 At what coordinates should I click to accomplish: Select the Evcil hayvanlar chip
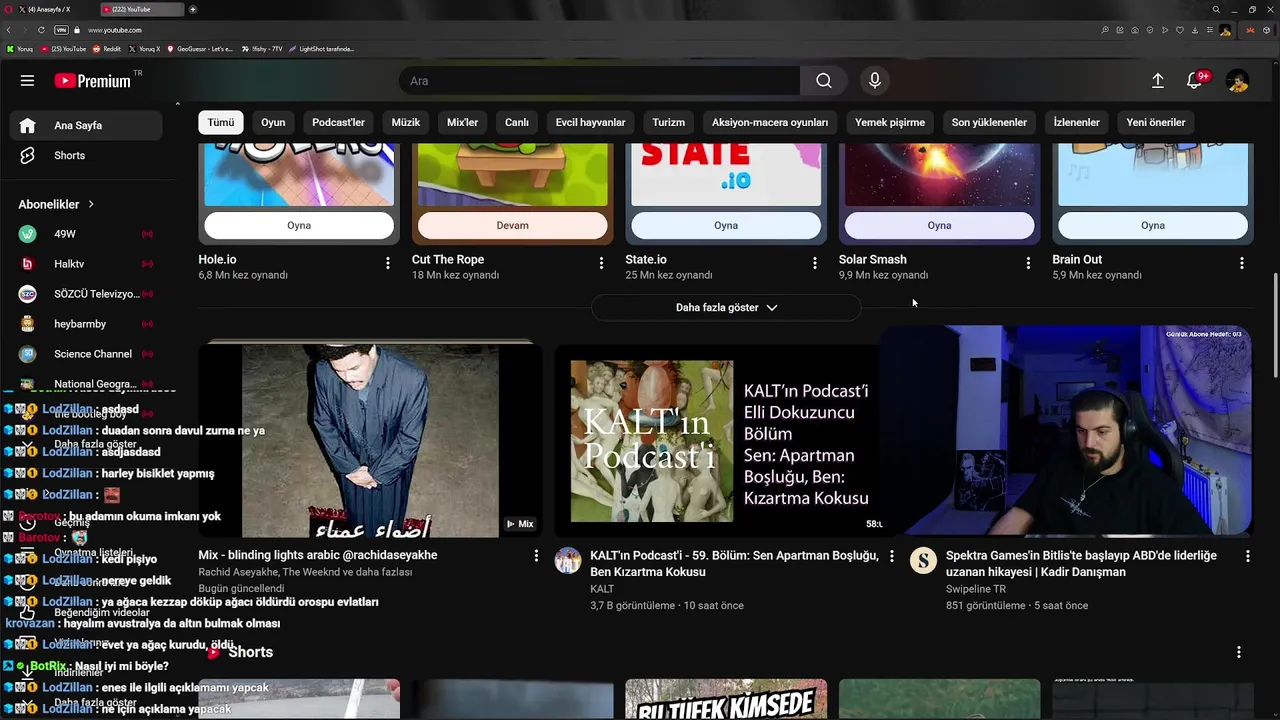(x=590, y=122)
